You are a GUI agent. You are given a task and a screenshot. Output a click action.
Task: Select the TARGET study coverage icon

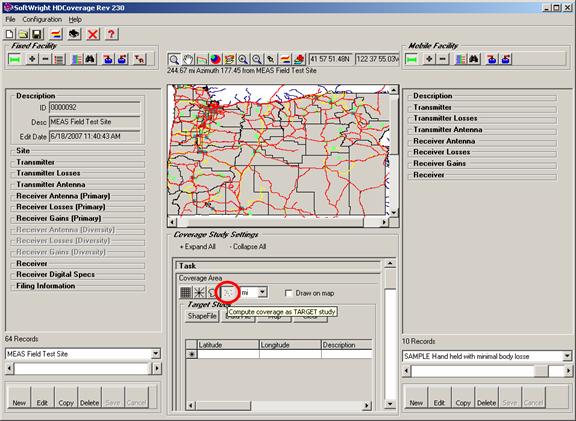(228, 292)
